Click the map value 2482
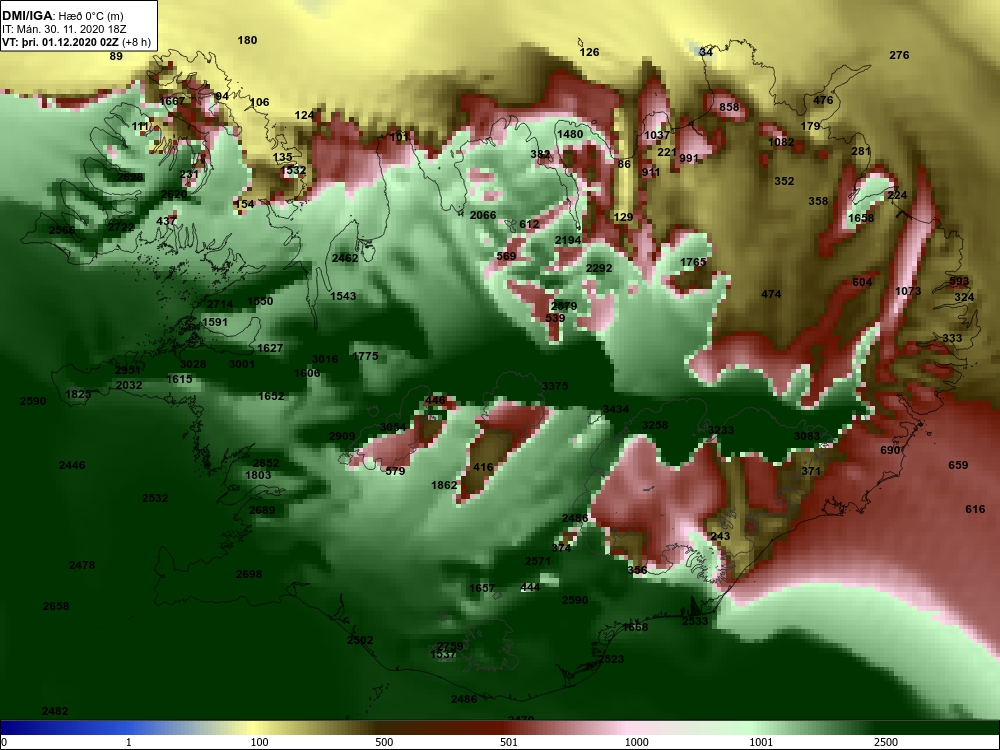 [x=55, y=712]
